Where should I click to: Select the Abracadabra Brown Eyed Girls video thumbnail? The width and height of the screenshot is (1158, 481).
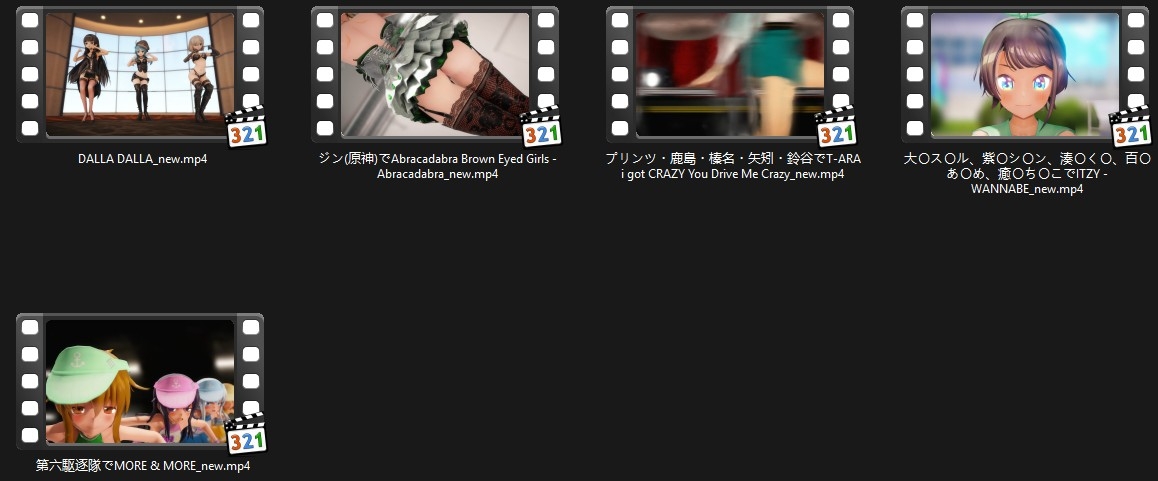pos(435,75)
